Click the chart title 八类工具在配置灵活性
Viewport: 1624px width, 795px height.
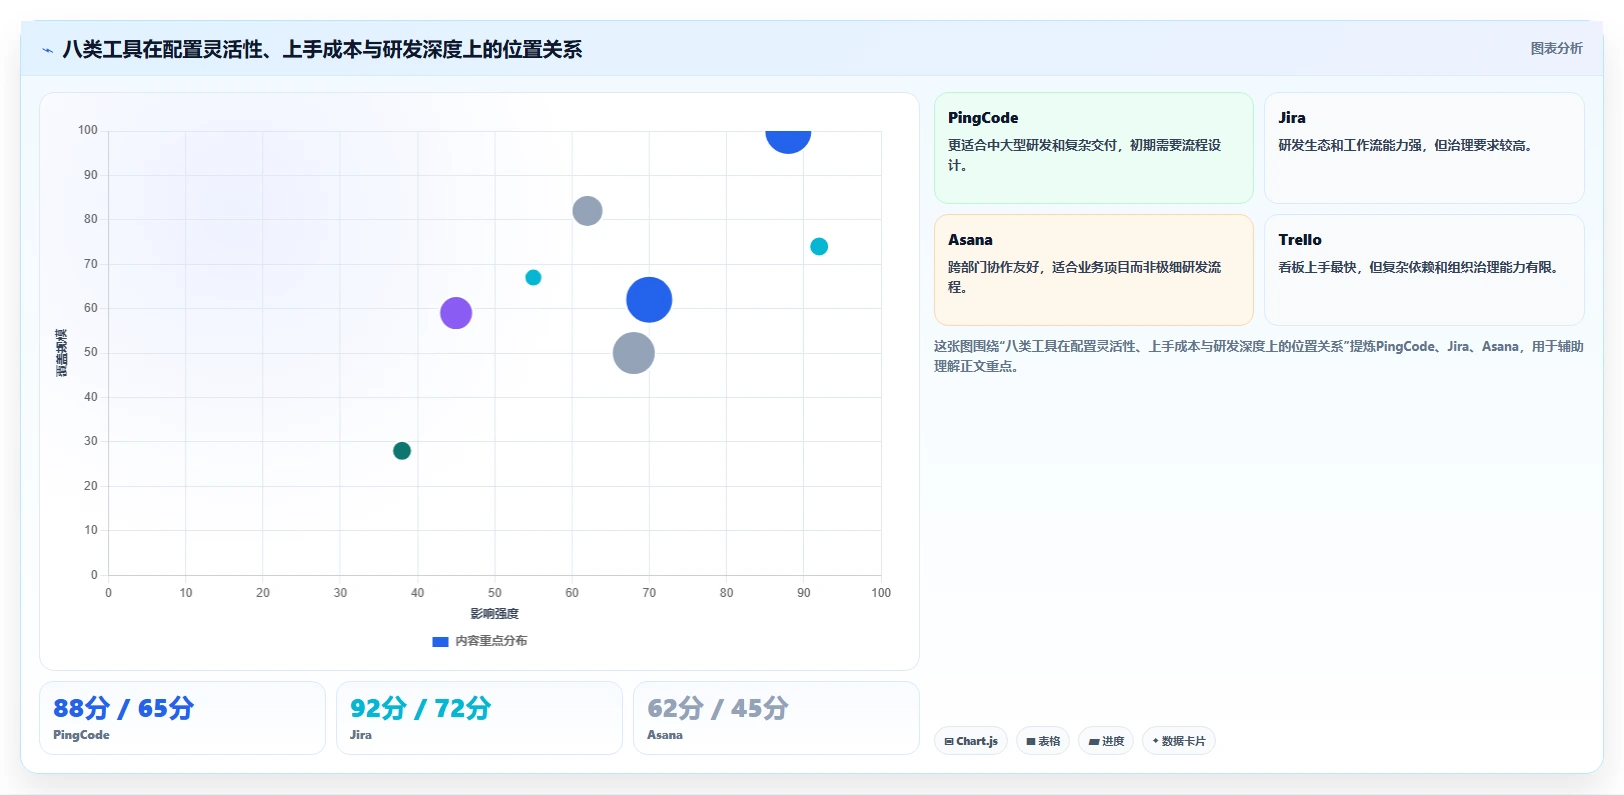(322, 49)
